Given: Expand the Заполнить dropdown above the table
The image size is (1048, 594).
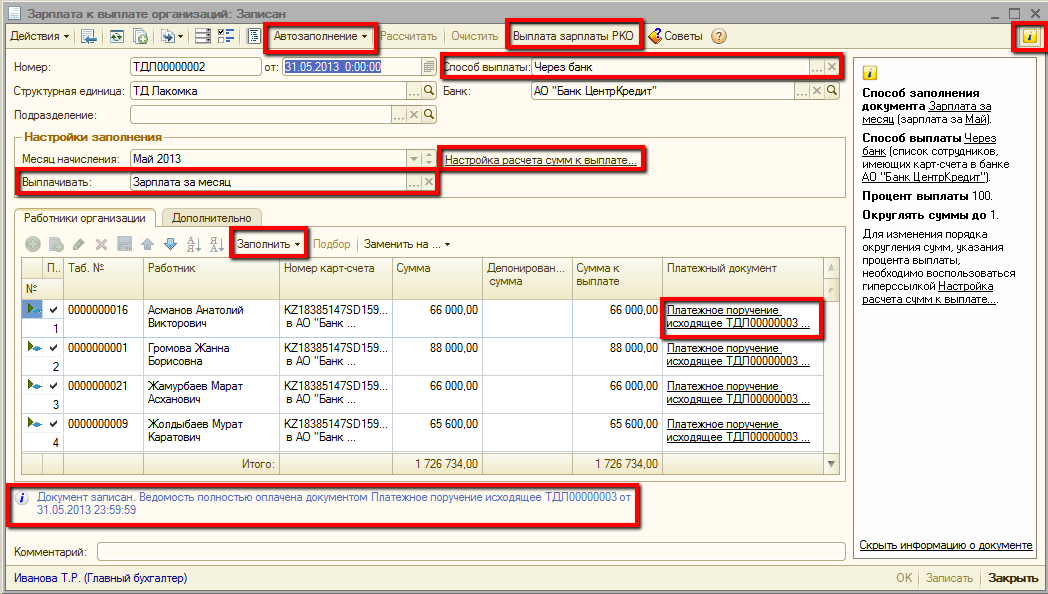Looking at the screenshot, I should (268, 244).
